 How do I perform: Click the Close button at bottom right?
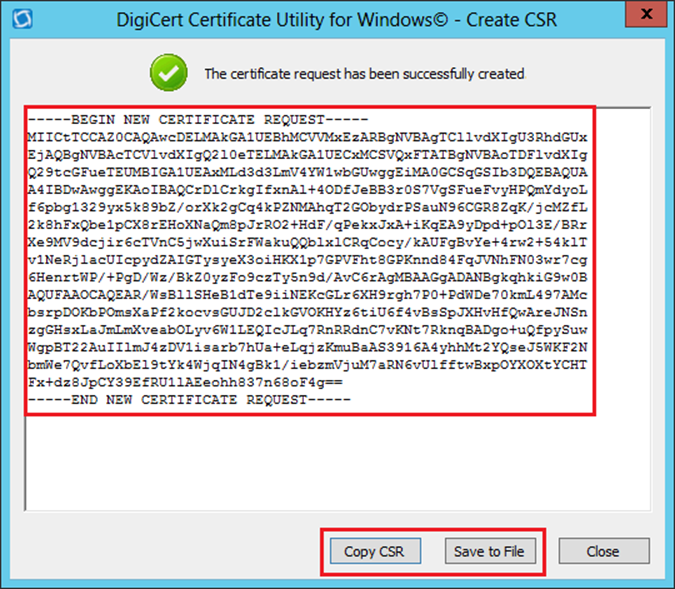[x=602, y=551]
